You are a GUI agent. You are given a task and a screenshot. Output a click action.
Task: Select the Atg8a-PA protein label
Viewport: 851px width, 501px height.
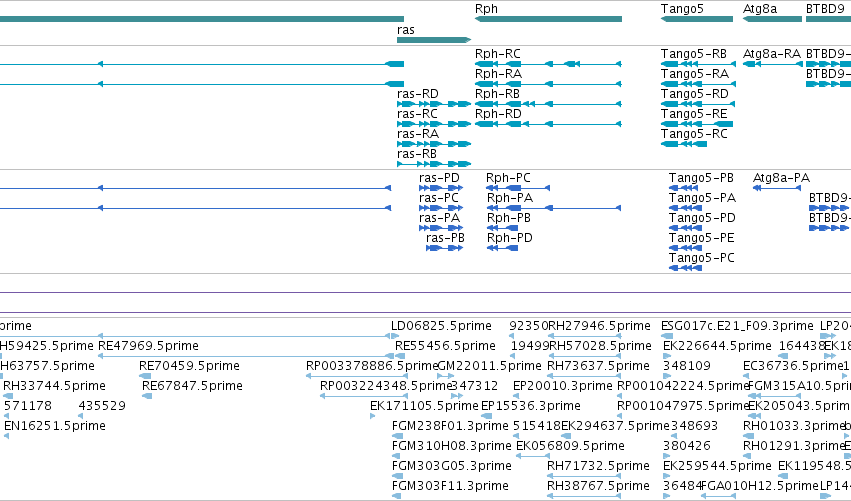(782, 178)
